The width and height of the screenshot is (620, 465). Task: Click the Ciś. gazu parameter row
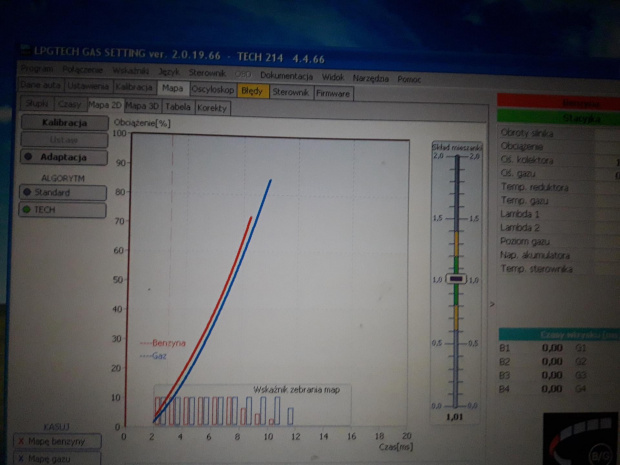click(x=558, y=174)
